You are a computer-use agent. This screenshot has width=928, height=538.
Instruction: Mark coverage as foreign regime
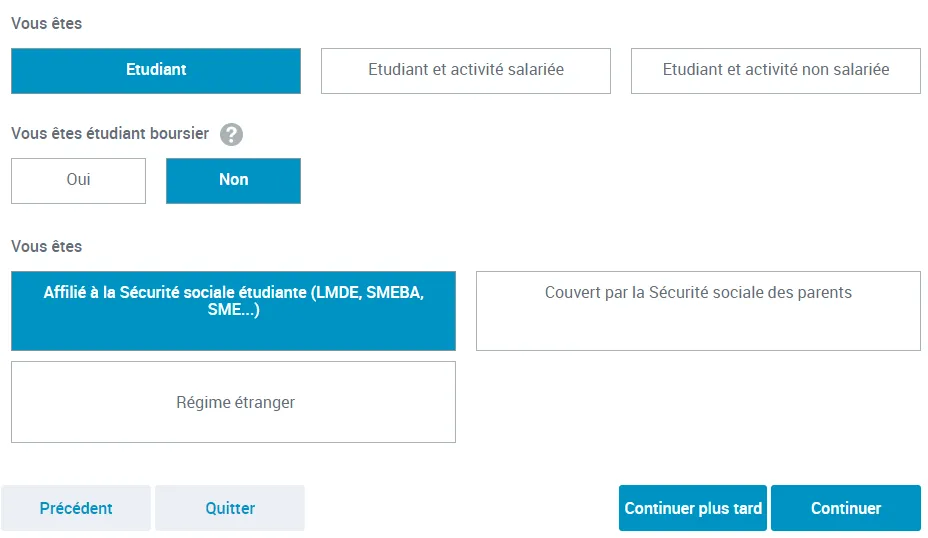233,402
